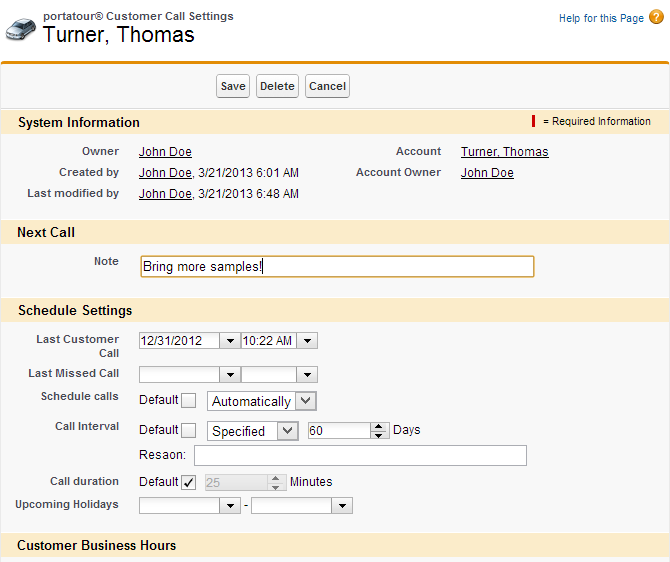Open the Account Turner, Thomas link
670x562 pixels.
point(505,152)
